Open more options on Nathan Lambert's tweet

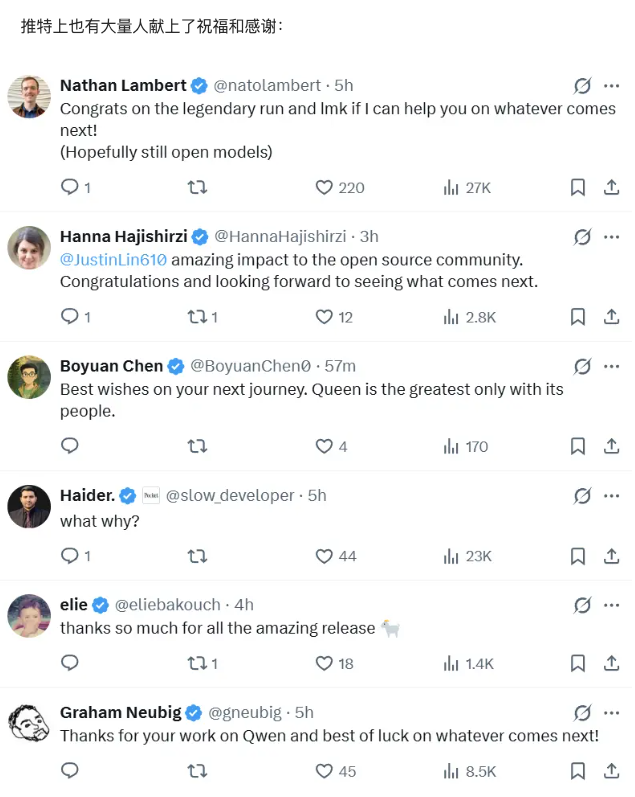point(612,86)
